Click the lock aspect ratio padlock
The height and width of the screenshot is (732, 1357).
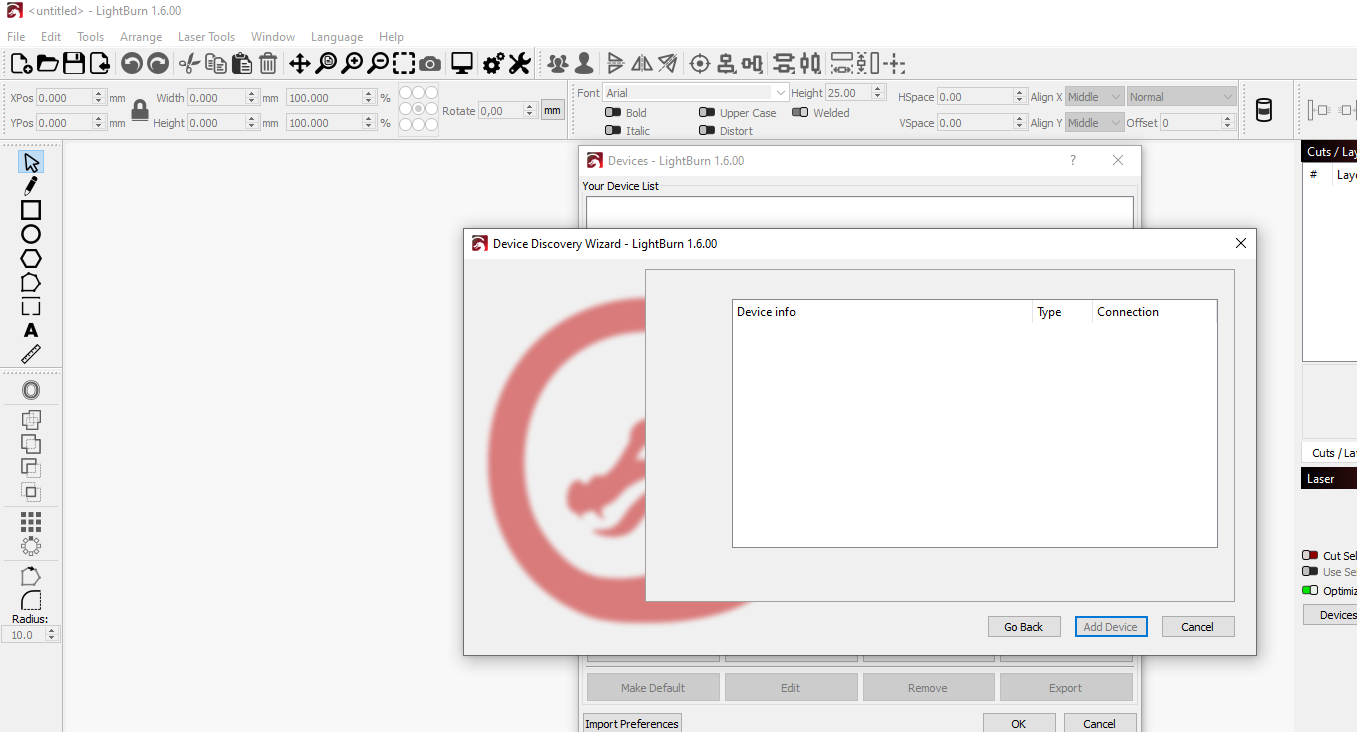(x=140, y=110)
